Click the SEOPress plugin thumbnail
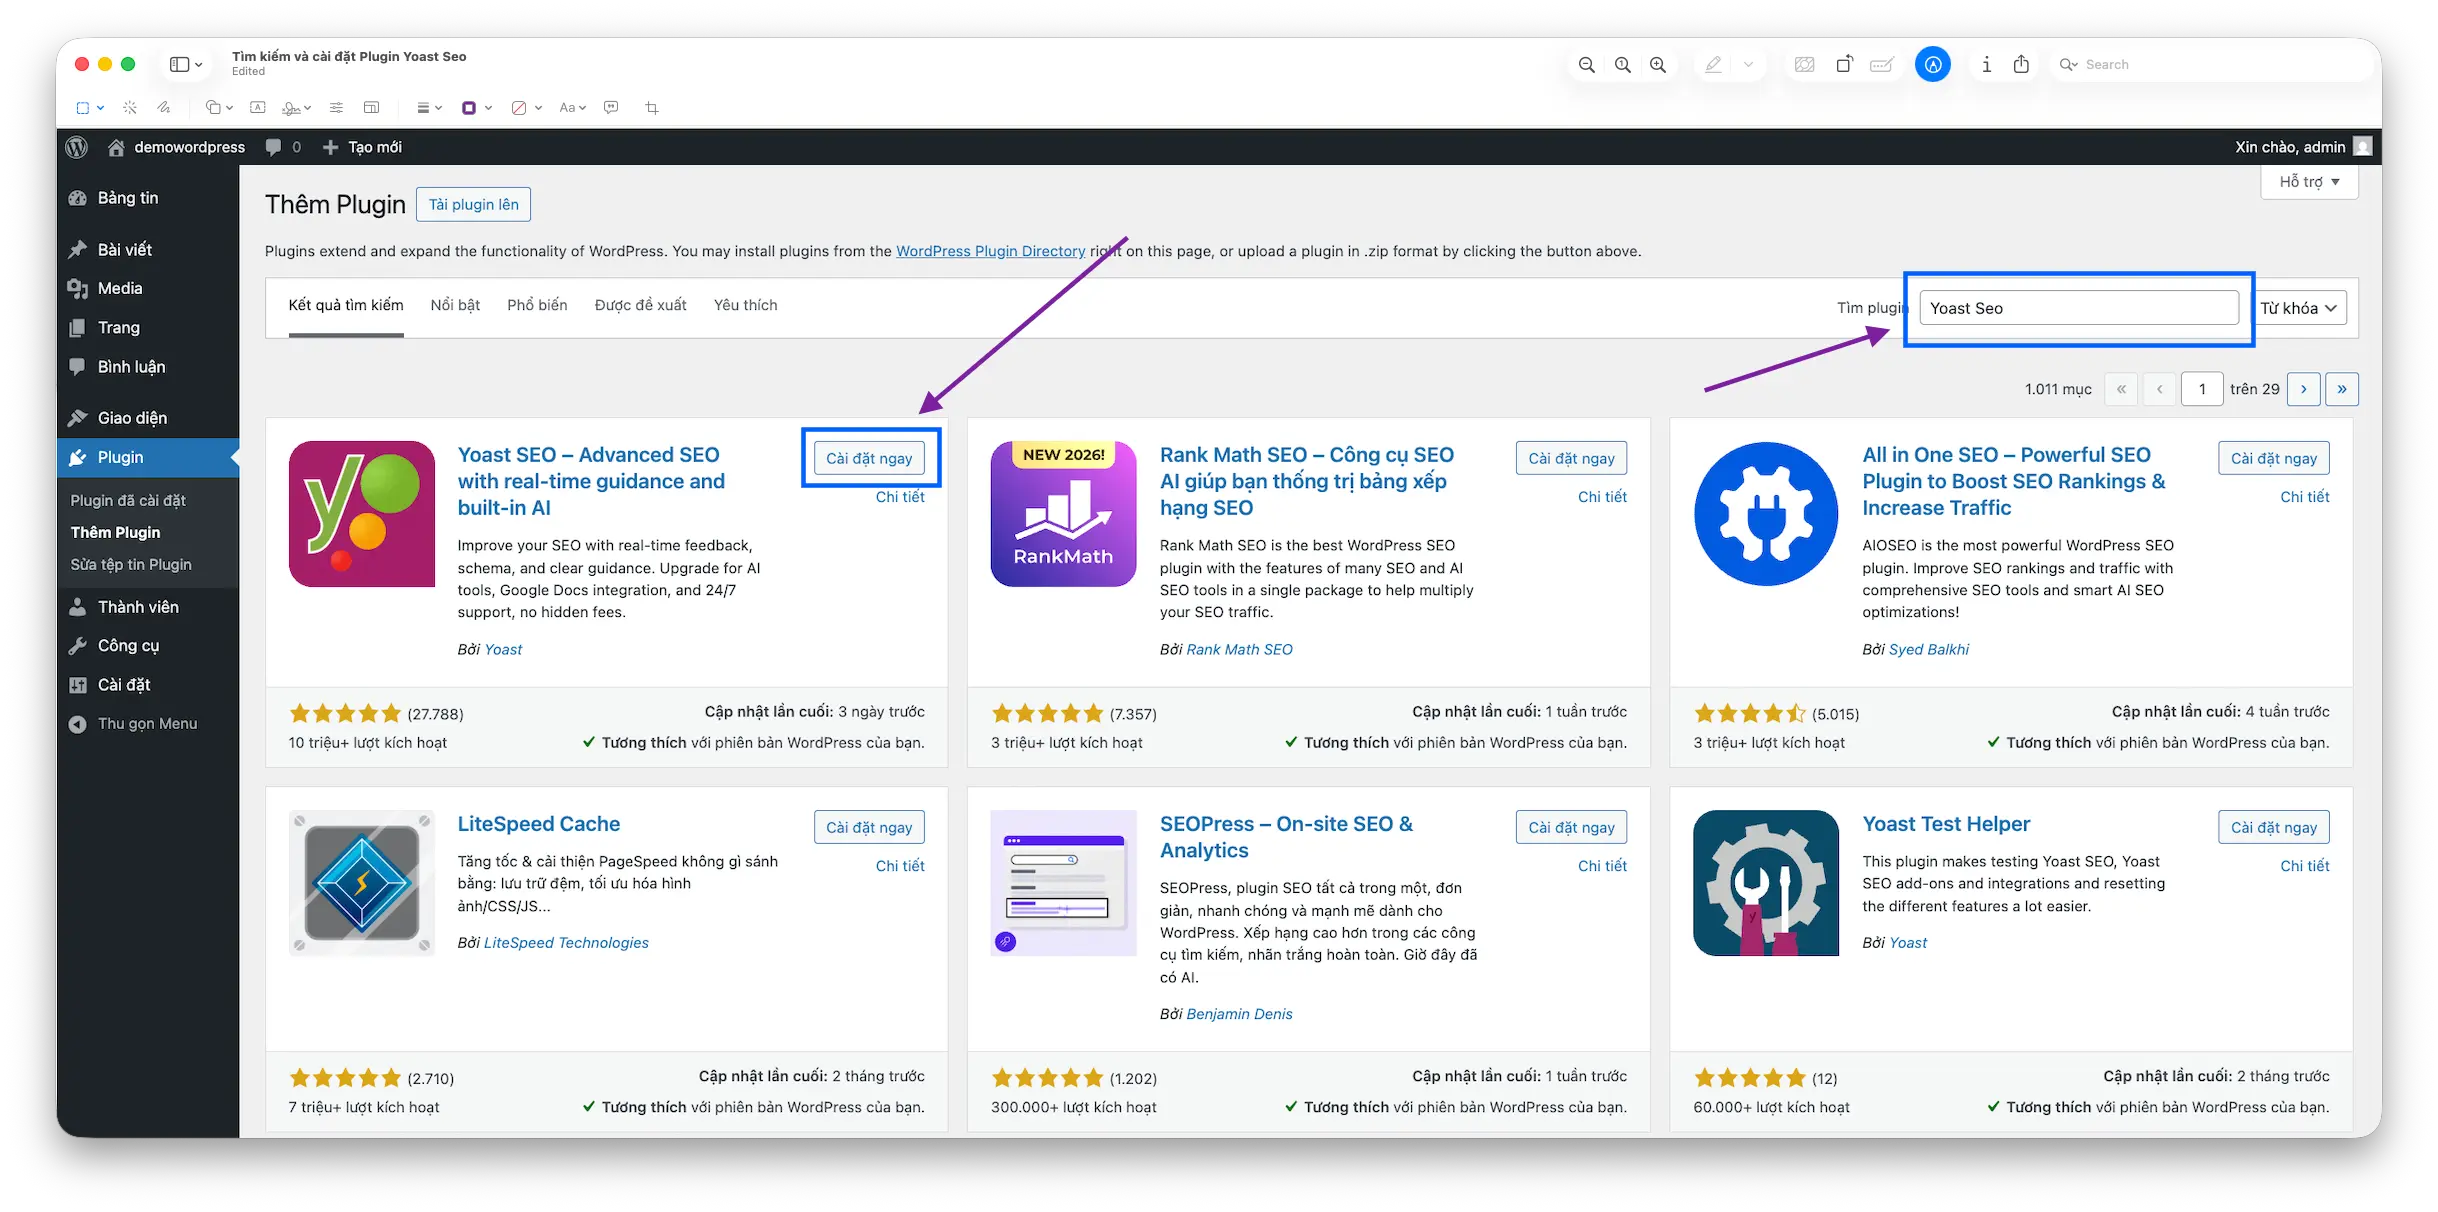Screen dimensions: 2438x1212 1063,883
